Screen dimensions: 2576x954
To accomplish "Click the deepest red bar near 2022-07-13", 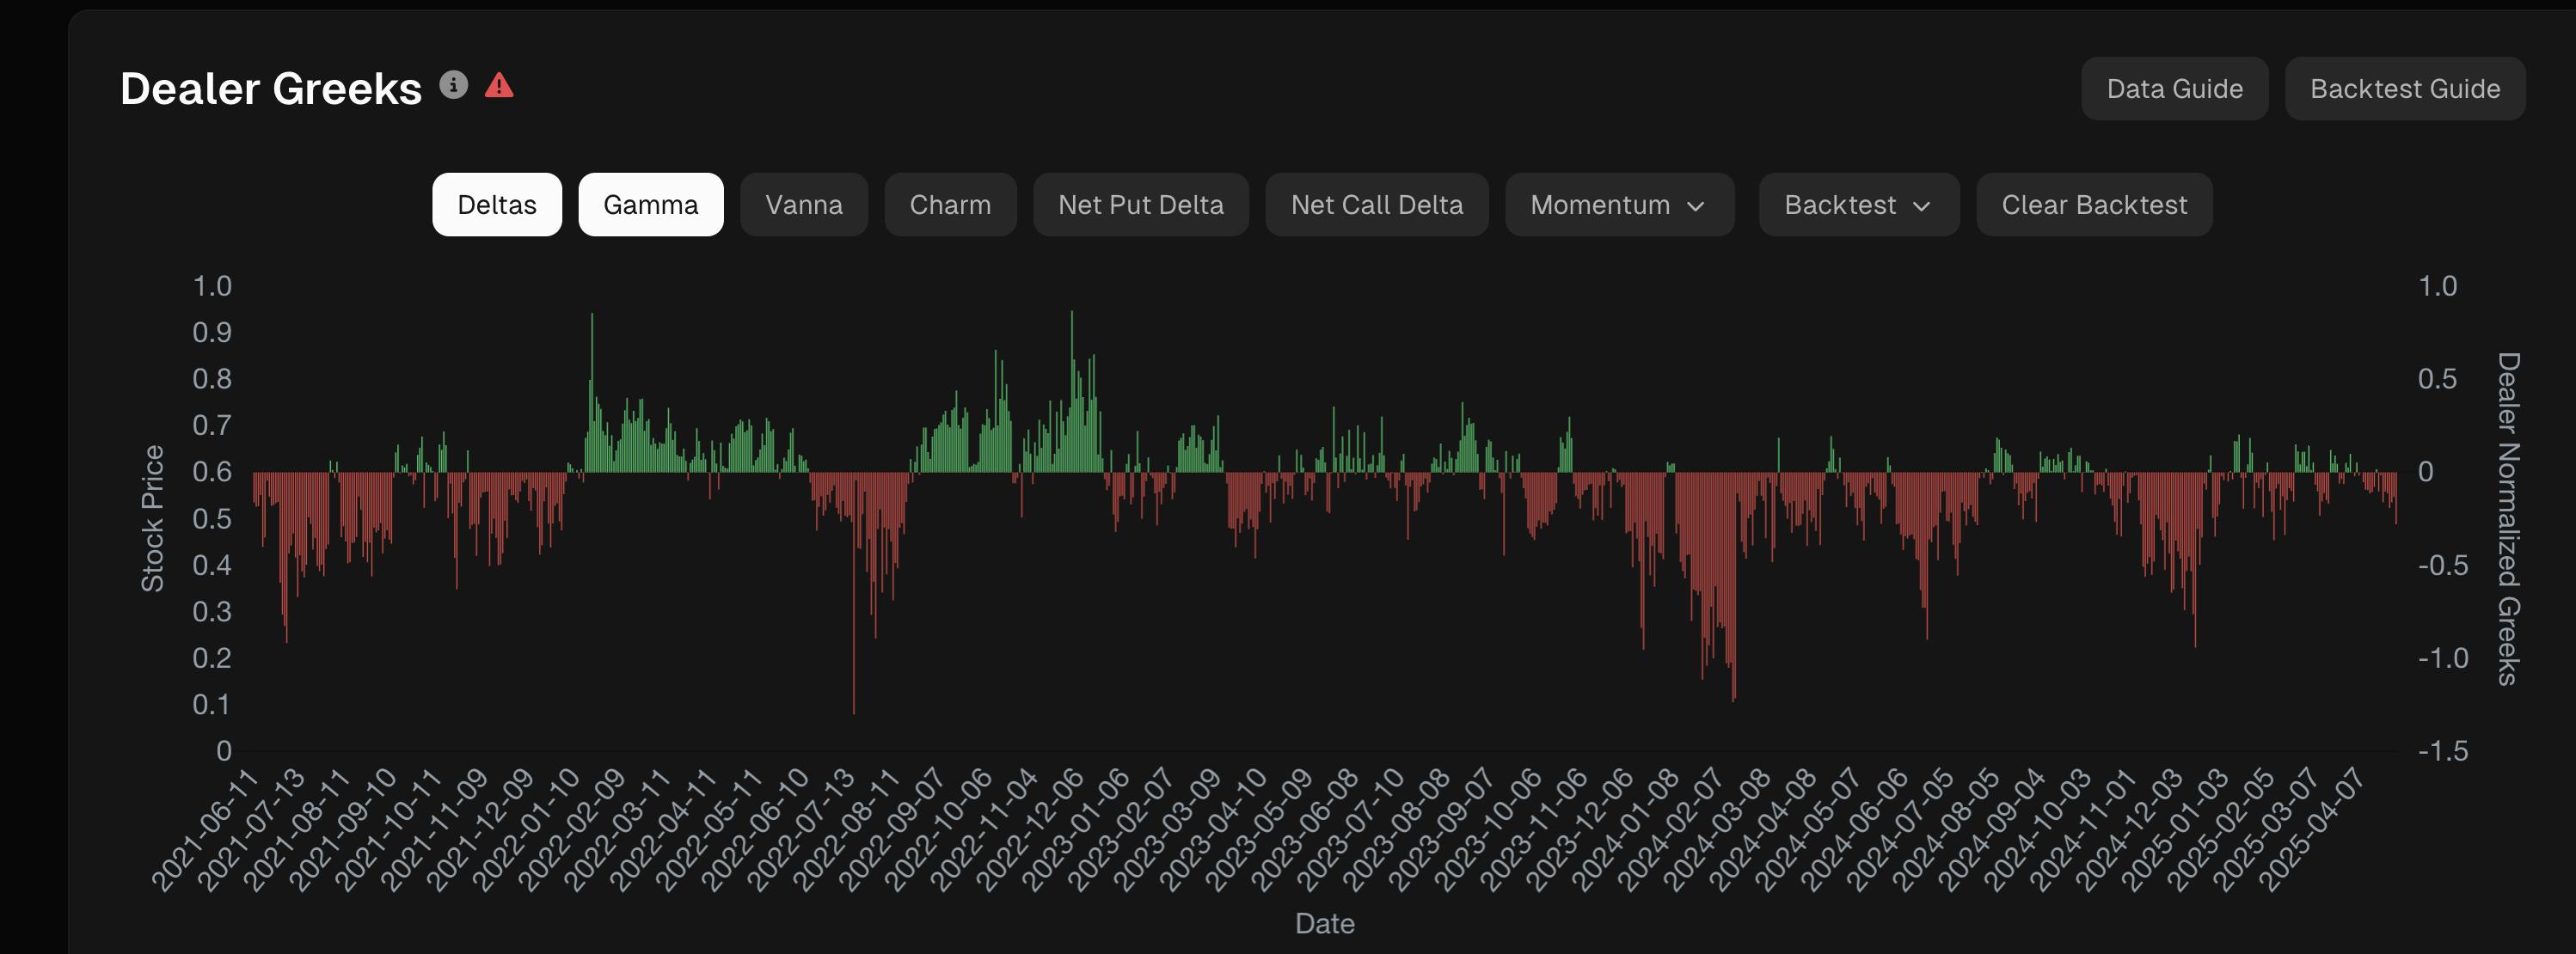I will [x=853, y=600].
